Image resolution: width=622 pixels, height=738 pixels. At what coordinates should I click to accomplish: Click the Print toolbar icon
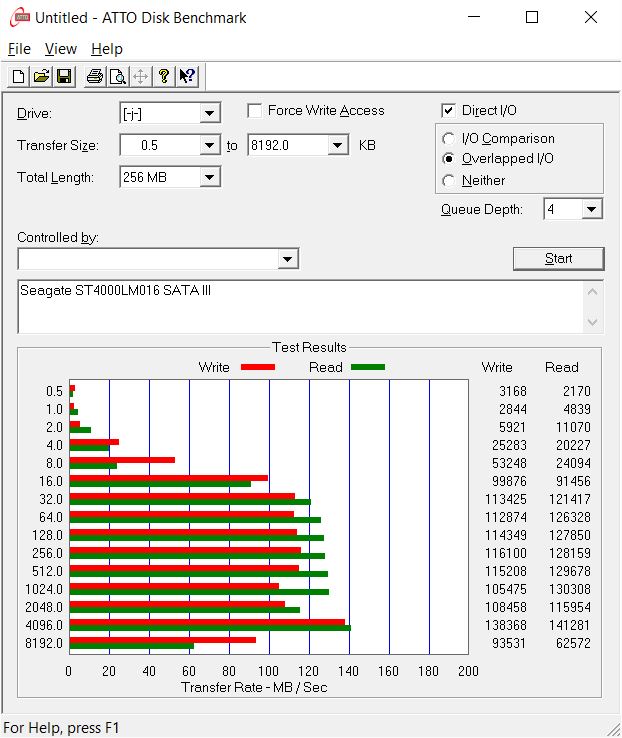point(95,76)
